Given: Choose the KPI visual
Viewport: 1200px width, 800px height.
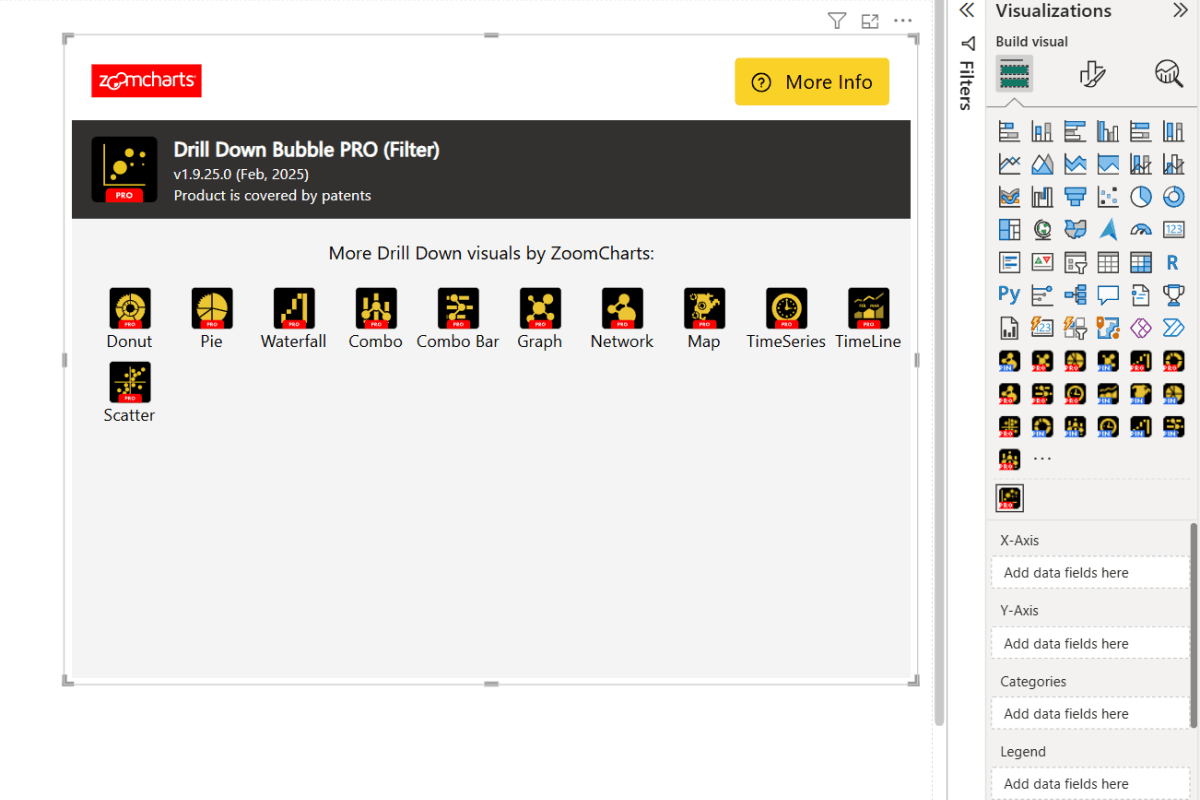Looking at the screenshot, I should [x=1043, y=263].
